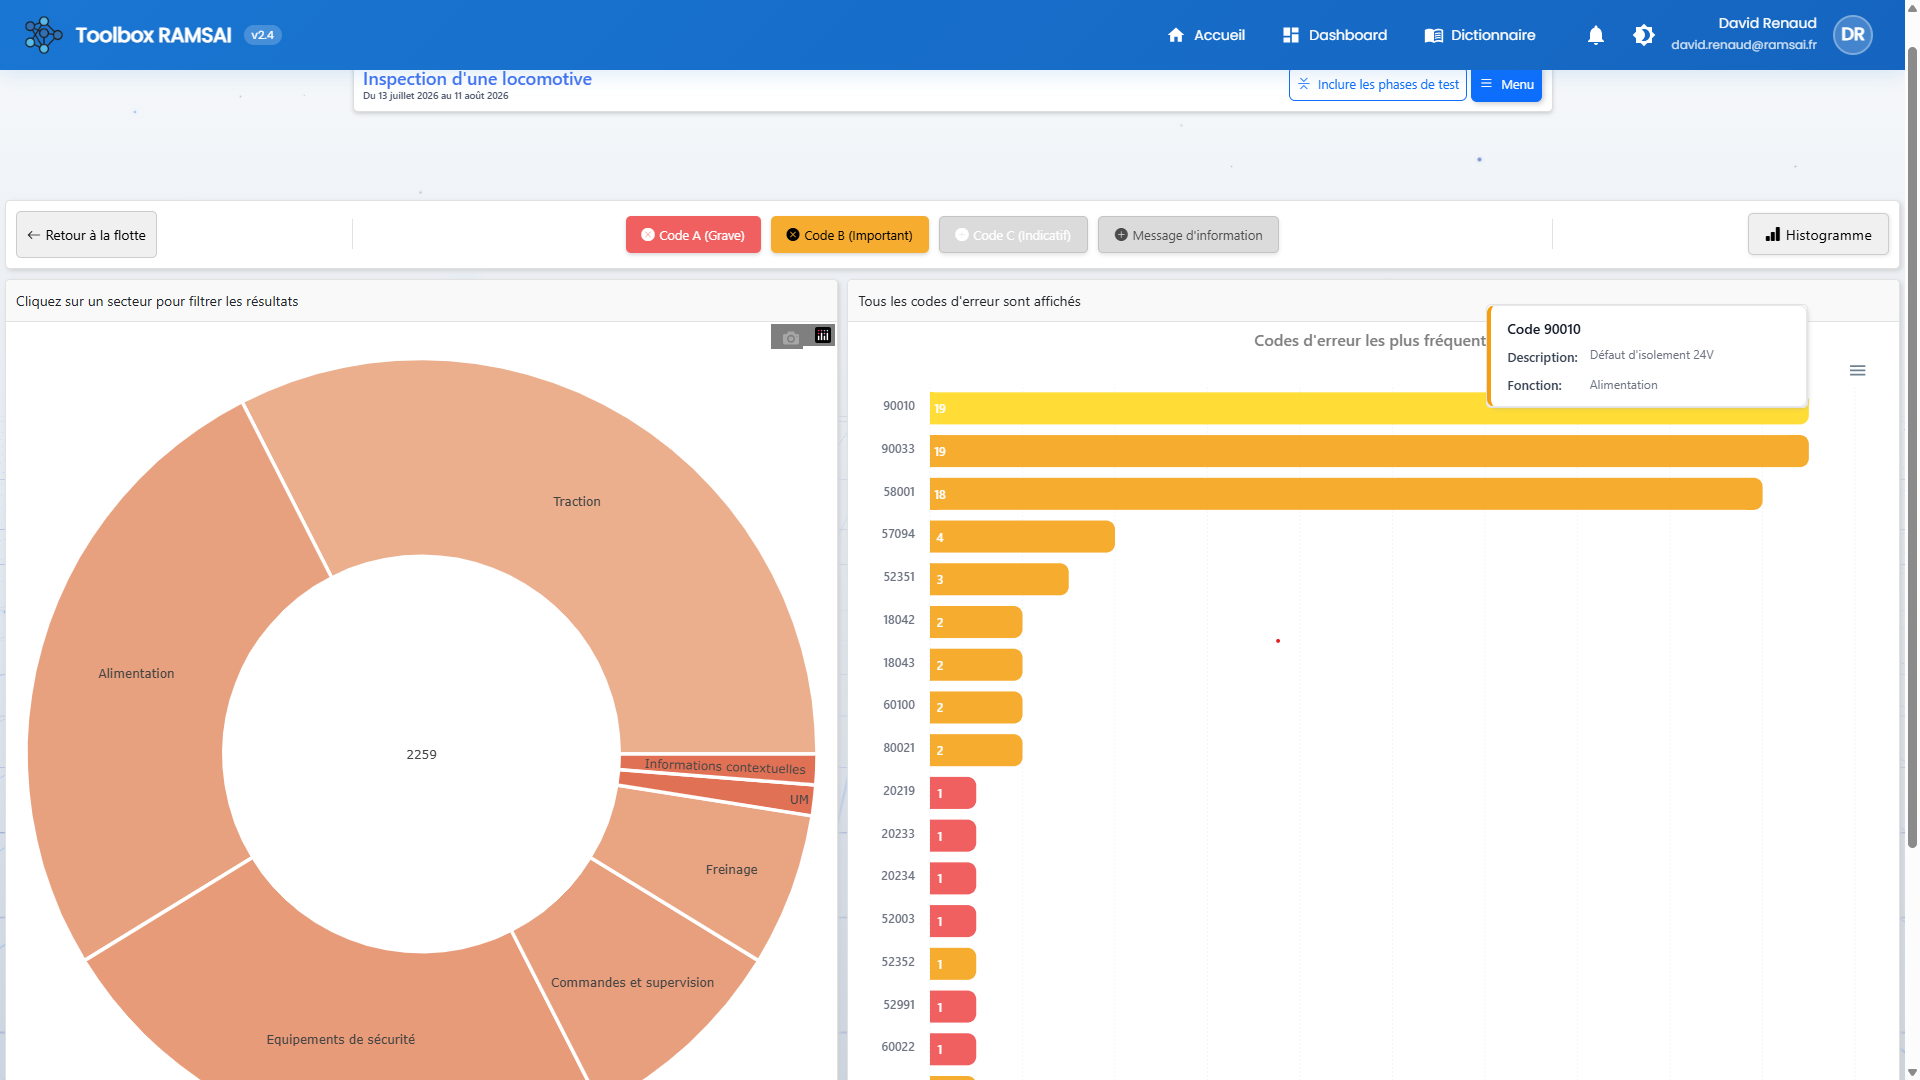This screenshot has width=1920, height=1080.
Task: Open the Dashboard page
Action: click(x=1335, y=35)
